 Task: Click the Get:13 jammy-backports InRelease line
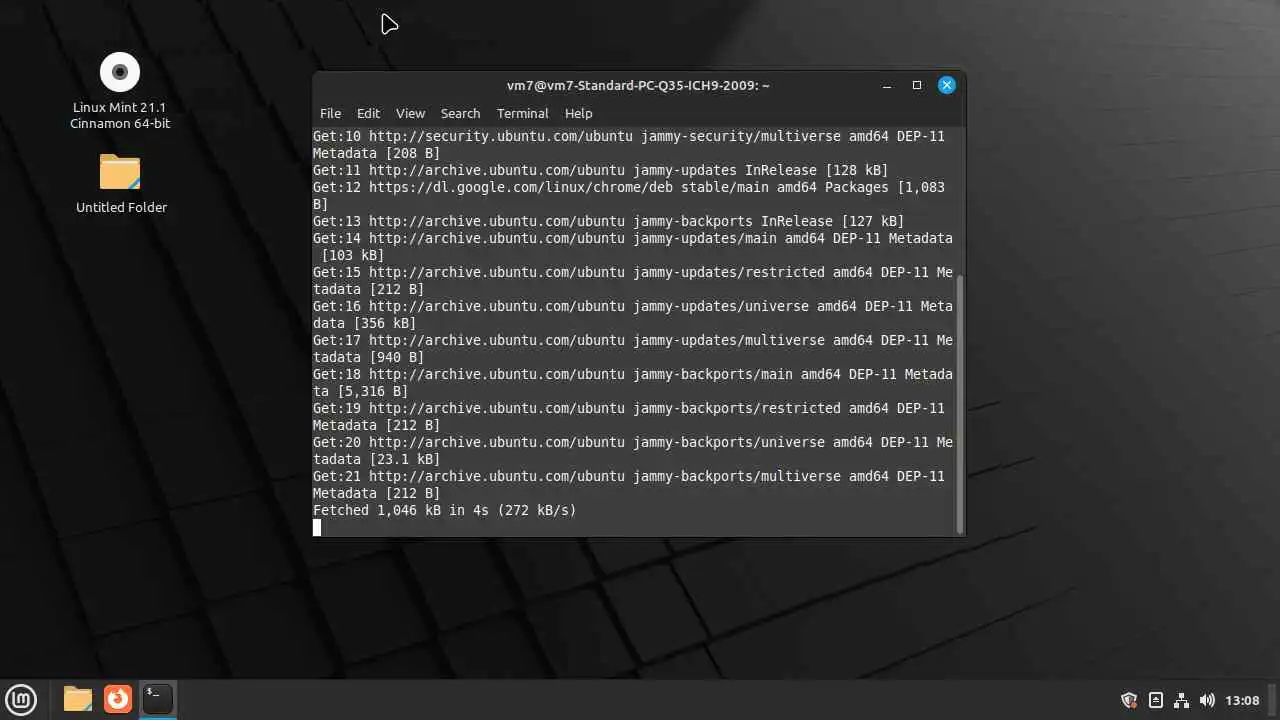(608, 221)
